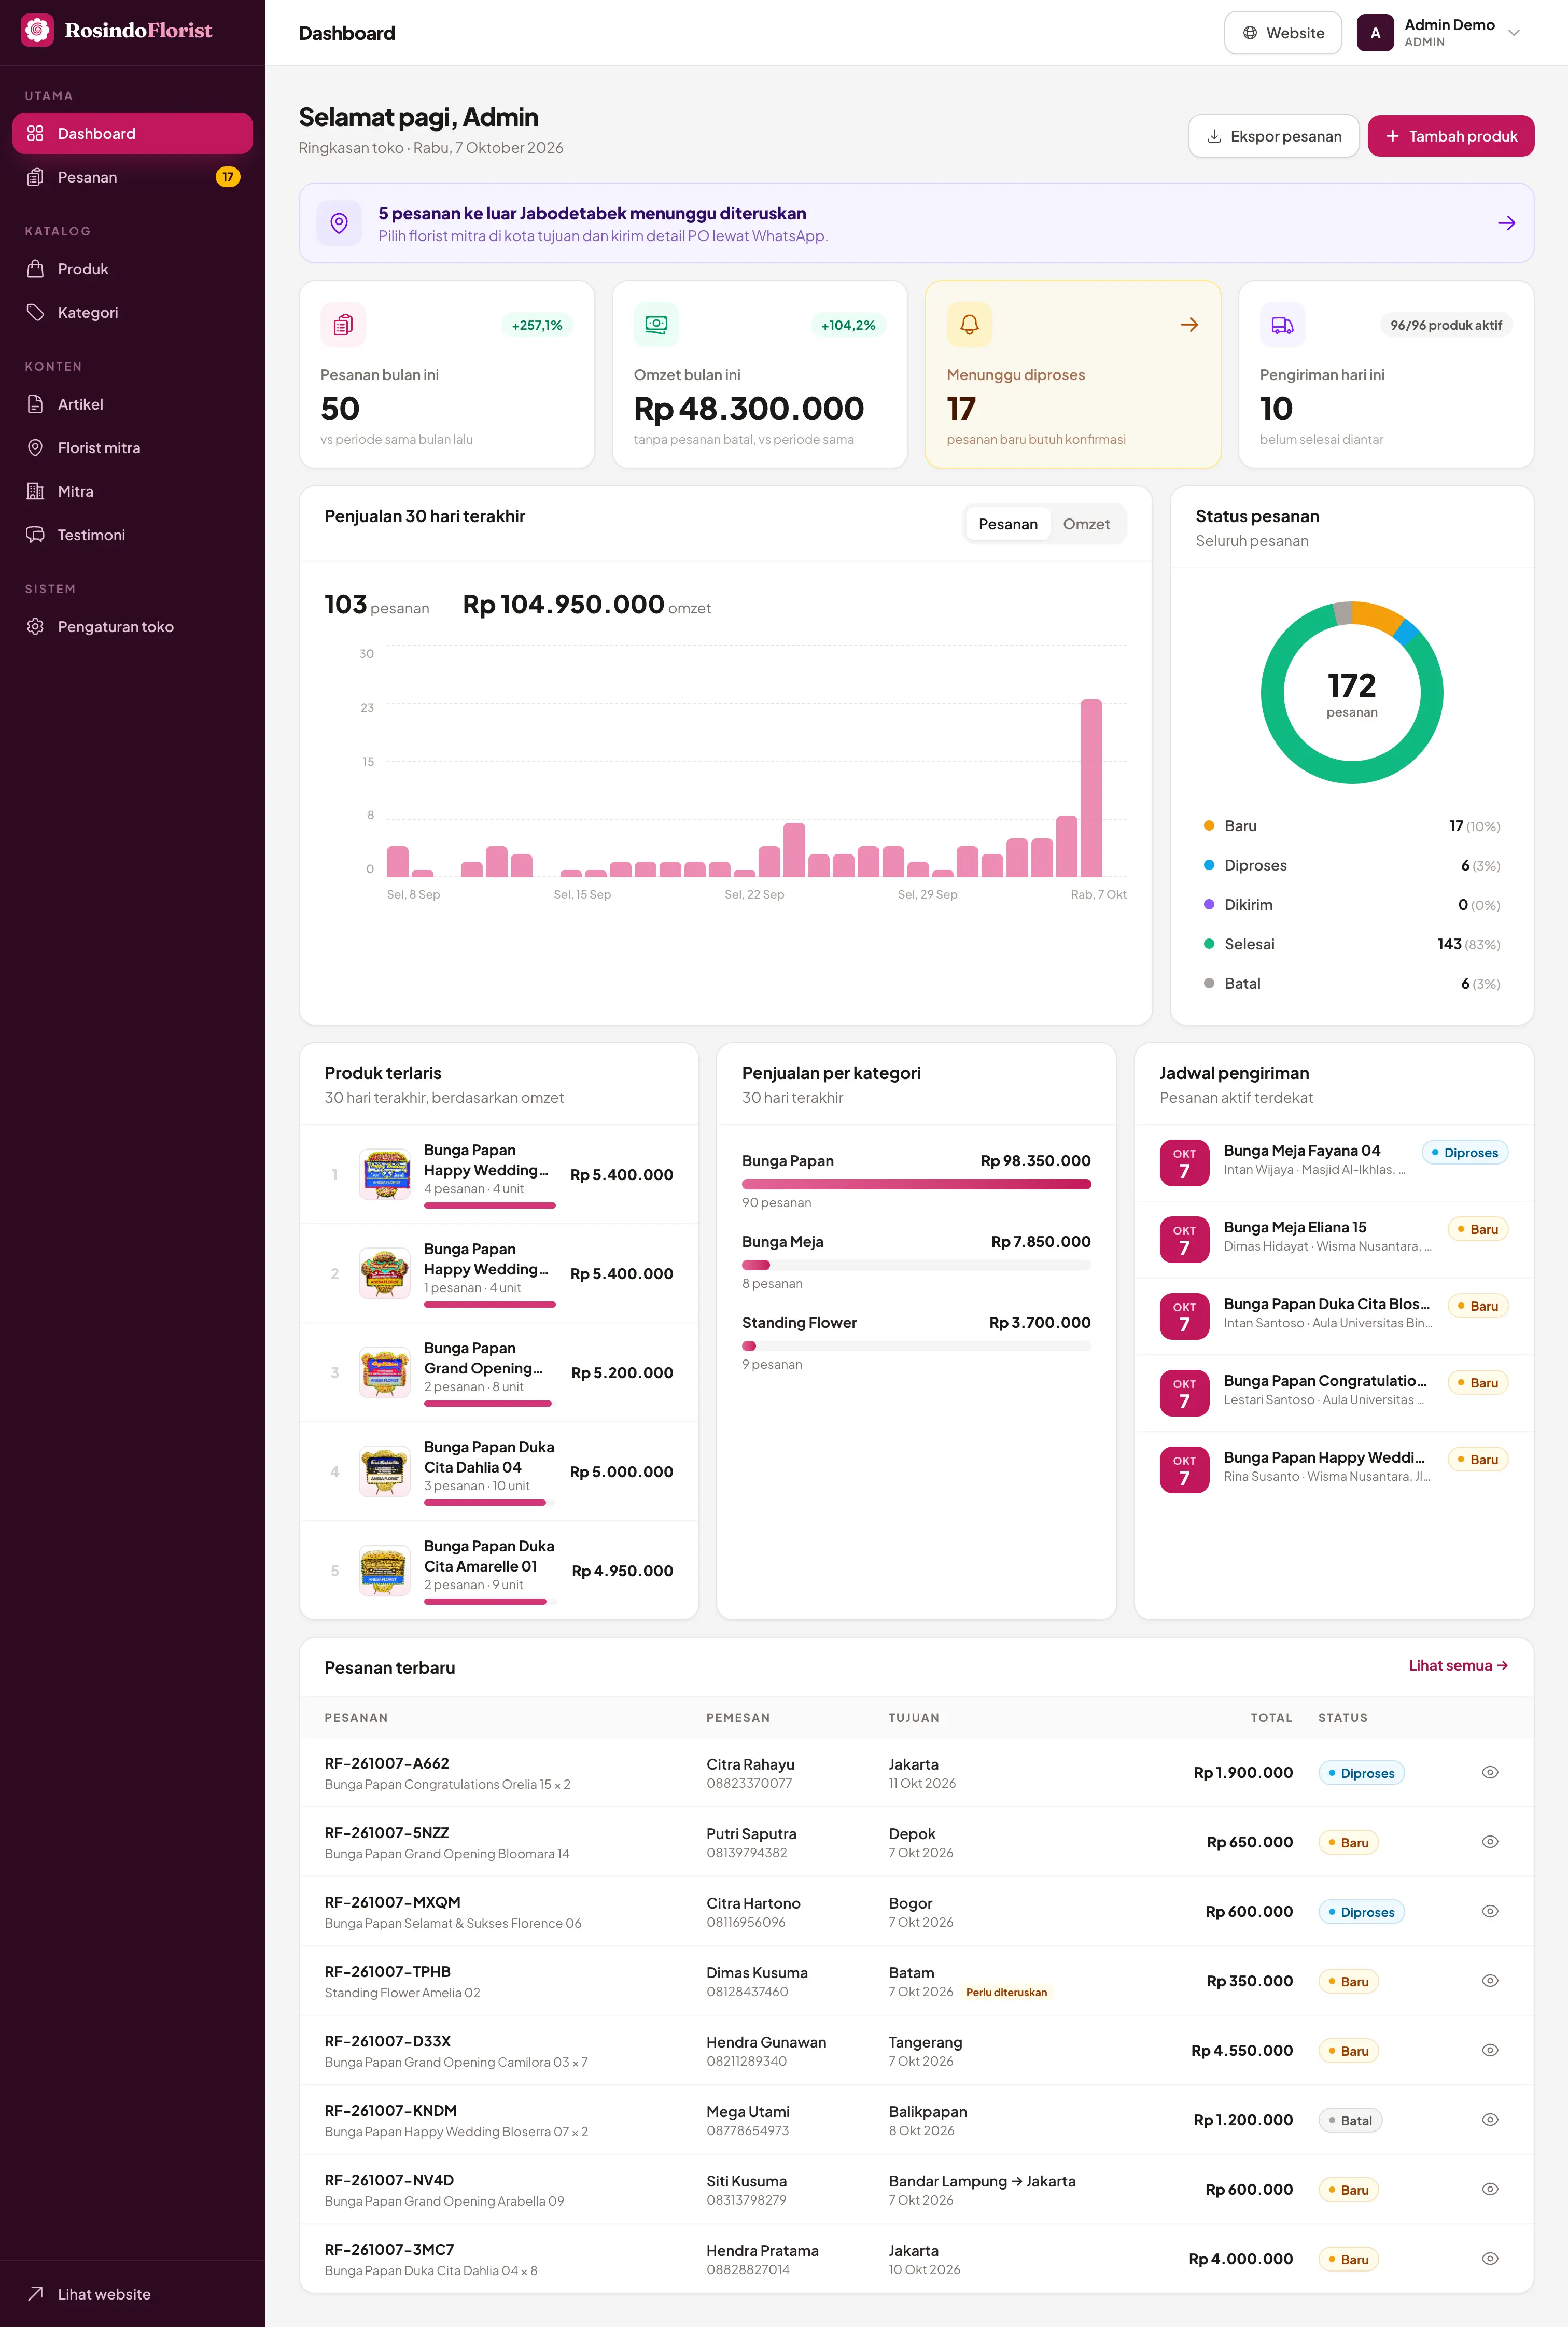This screenshot has height=2327, width=1568.
Task: Click the Florist mitra pin icon
Action: [35, 448]
